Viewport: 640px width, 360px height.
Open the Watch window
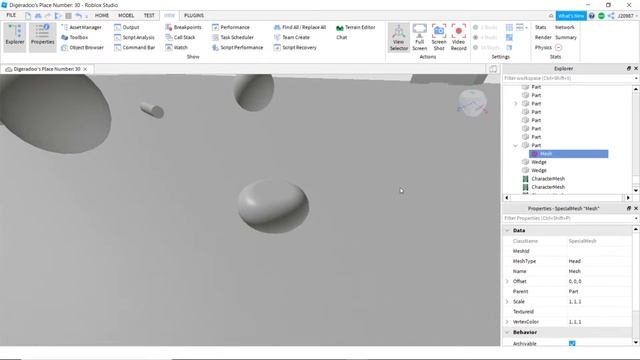tap(176, 48)
